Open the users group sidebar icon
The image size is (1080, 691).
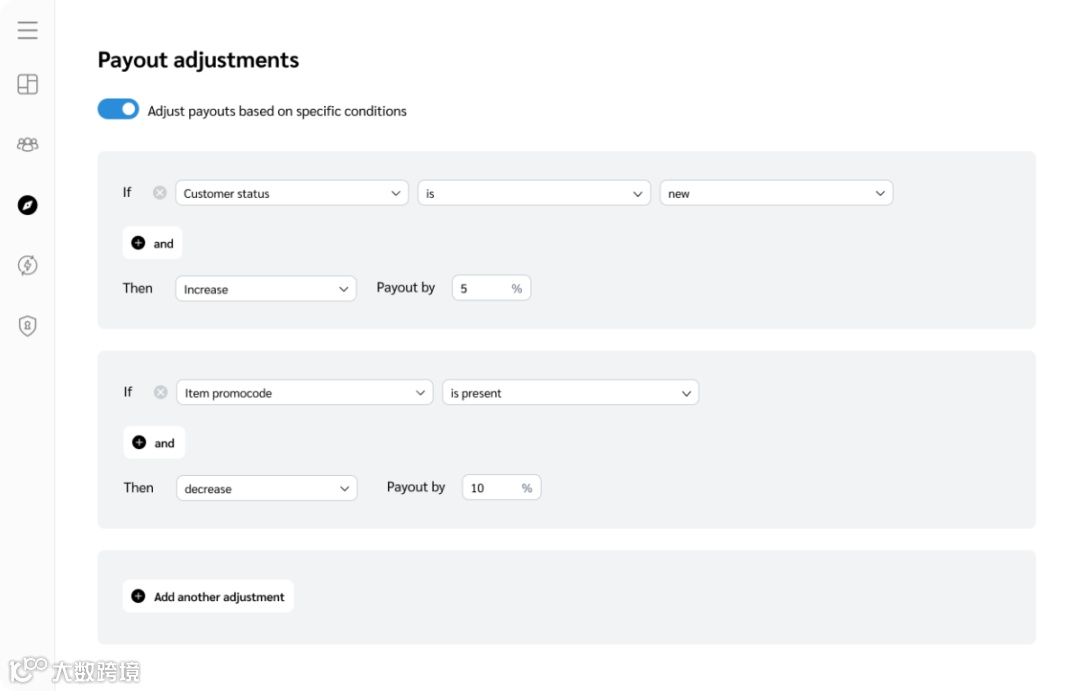point(28,144)
